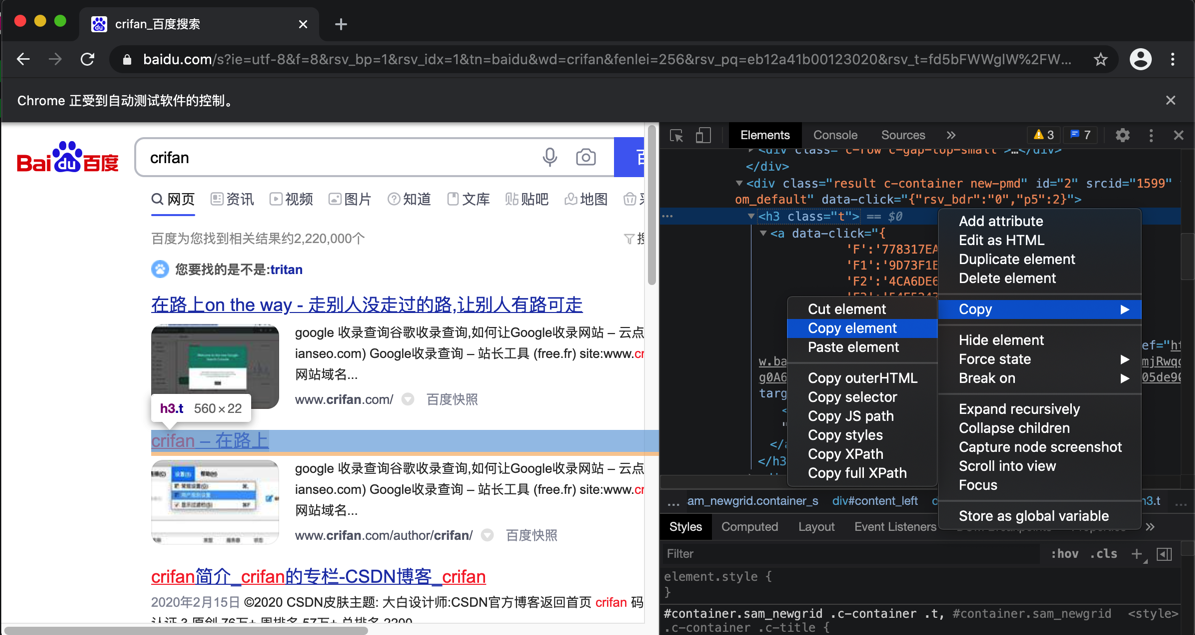The width and height of the screenshot is (1195, 635).
Task: Select Copy XPath option
Action: click(x=862, y=454)
